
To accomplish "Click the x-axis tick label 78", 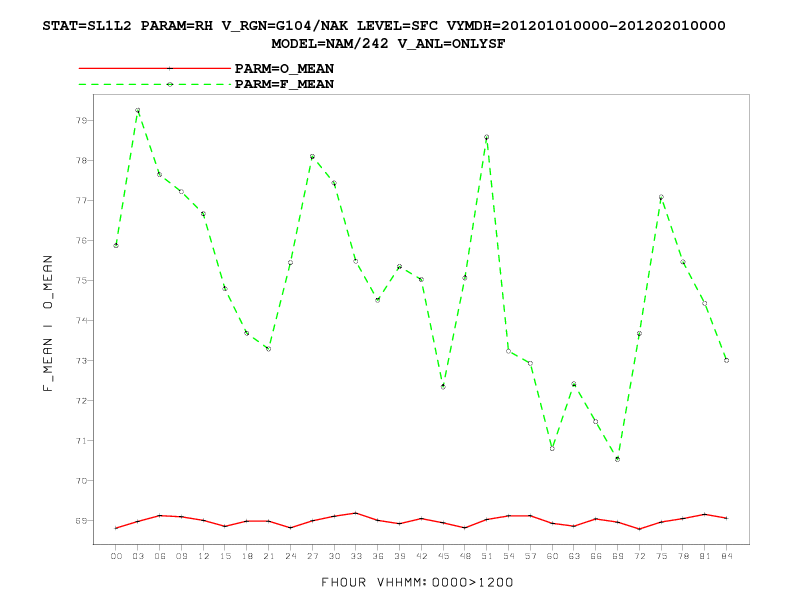I will point(683,556).
